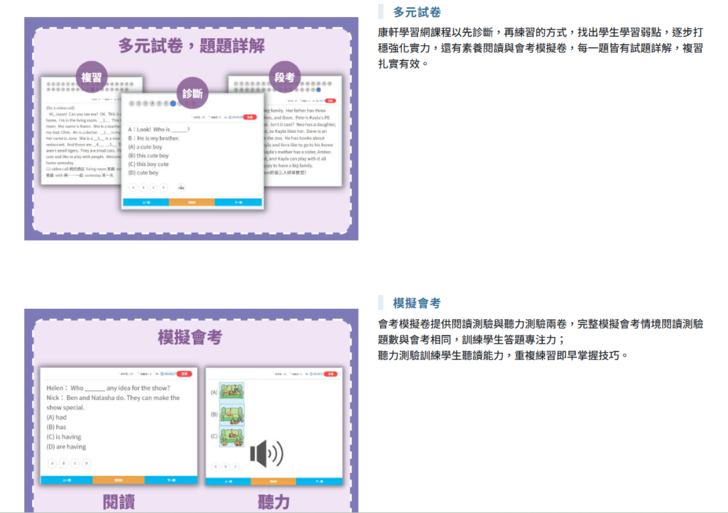Click orange middle button in diagnosis quiz
Screen dimensions: 728x513
192,202
